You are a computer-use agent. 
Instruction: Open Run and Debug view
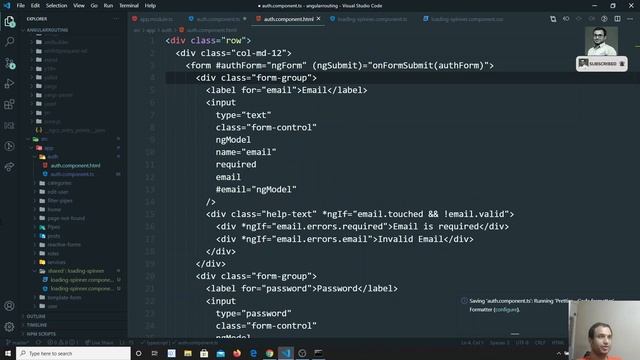[x=9, y=84]
